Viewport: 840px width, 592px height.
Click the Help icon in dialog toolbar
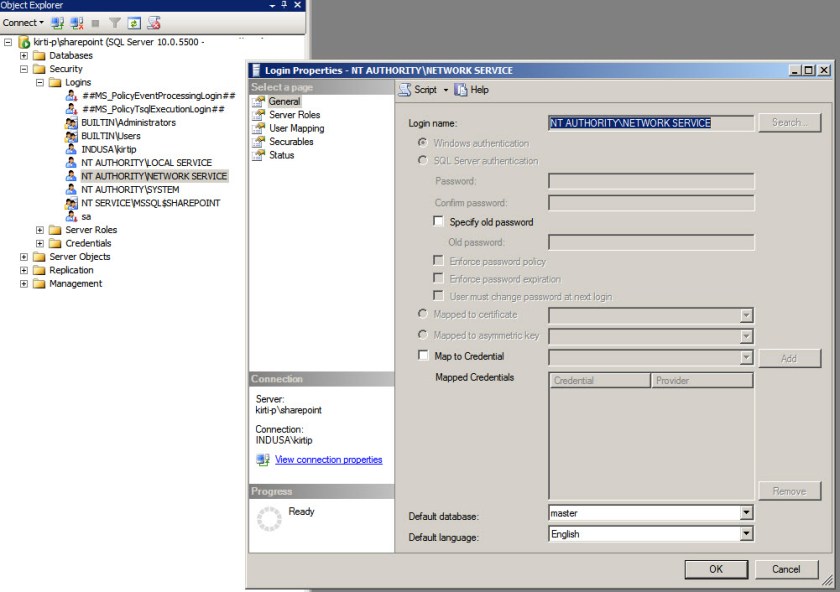(x=461, y=90)
